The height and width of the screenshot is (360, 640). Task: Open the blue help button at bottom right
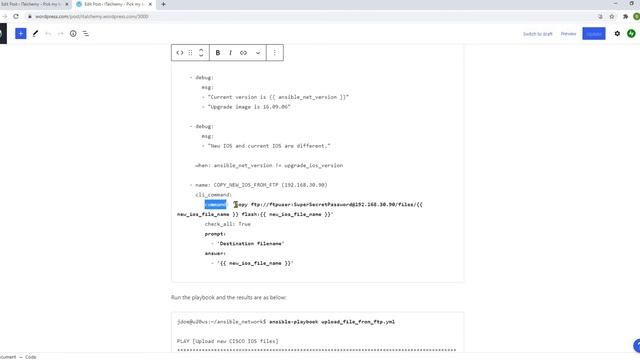[637, 346]
